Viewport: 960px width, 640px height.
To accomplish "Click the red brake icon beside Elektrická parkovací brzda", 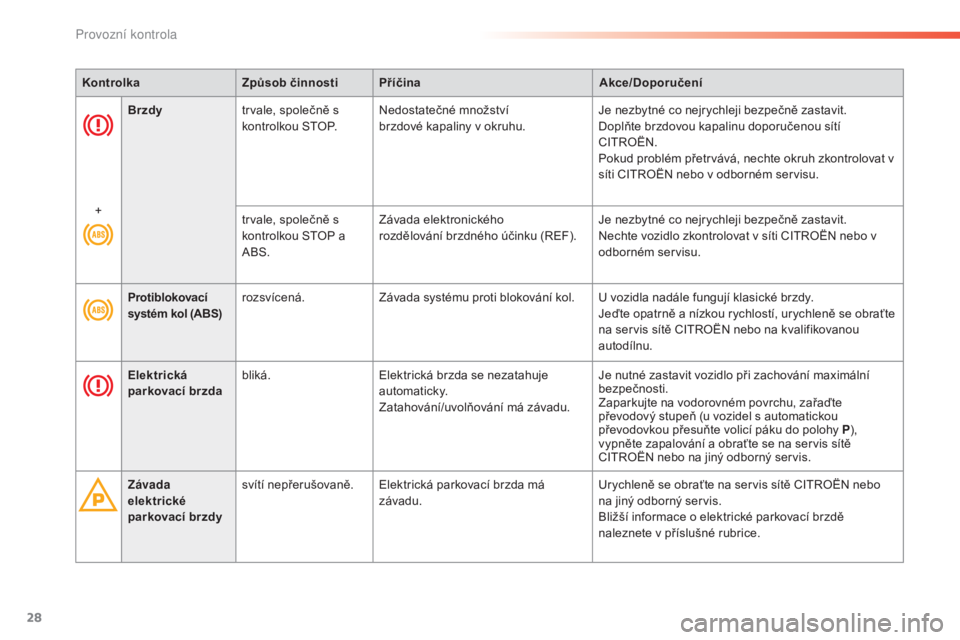I will pos(98,386).
